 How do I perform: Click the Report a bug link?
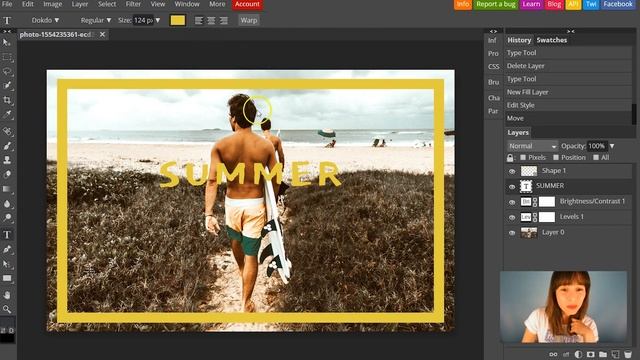pyautogui.click(x=496, y=4)
